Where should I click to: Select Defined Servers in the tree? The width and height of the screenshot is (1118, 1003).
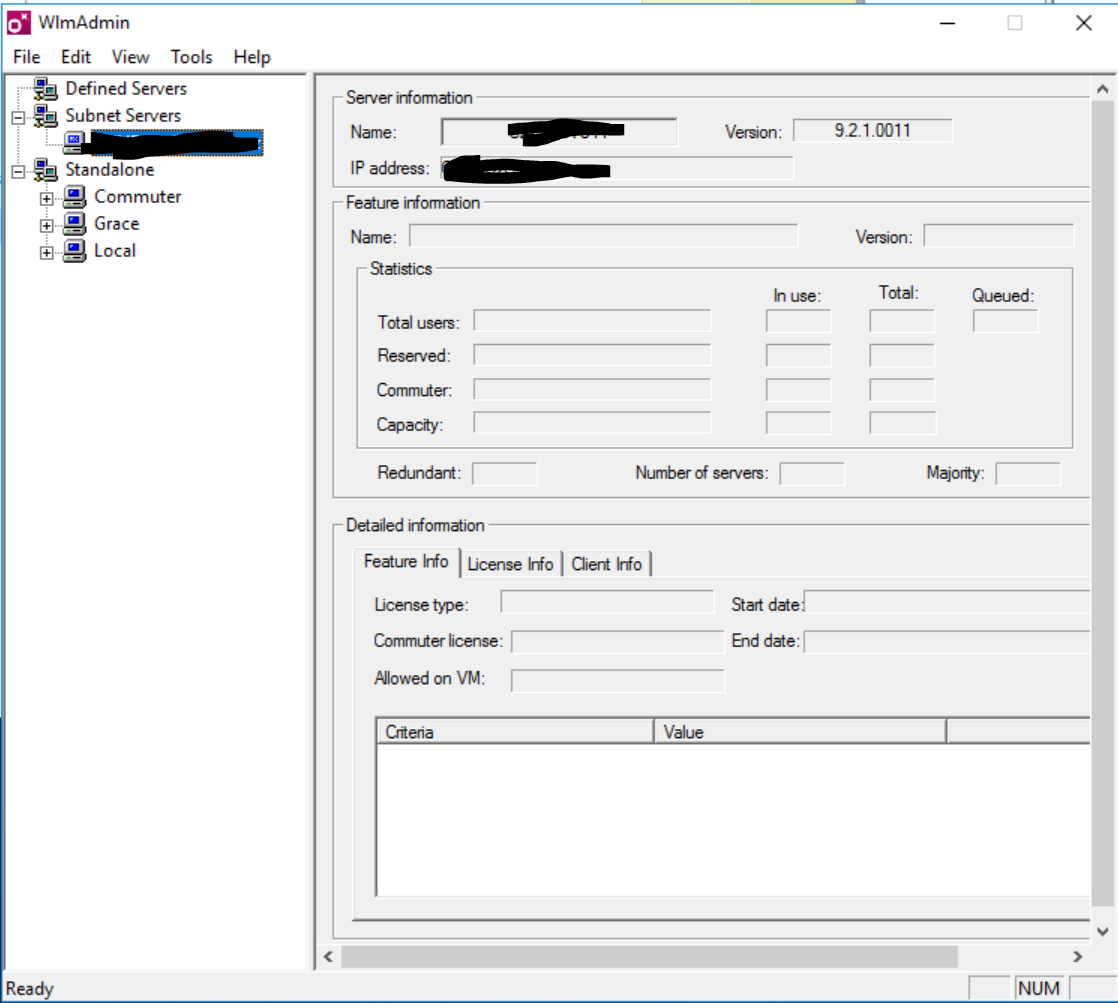point(126,88)
